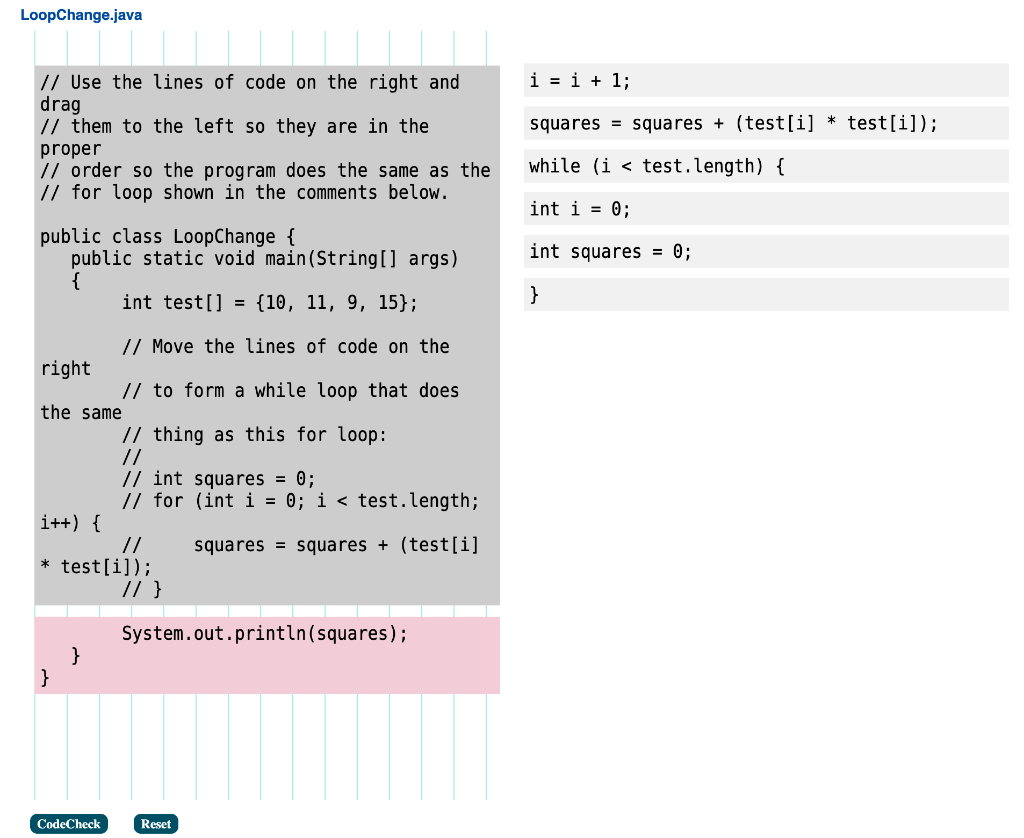Image resolution: width=1024 pixels, height=838 pixels.
Task: Select the "int i = 0;" code tile
Action: (x=766, y=208)
